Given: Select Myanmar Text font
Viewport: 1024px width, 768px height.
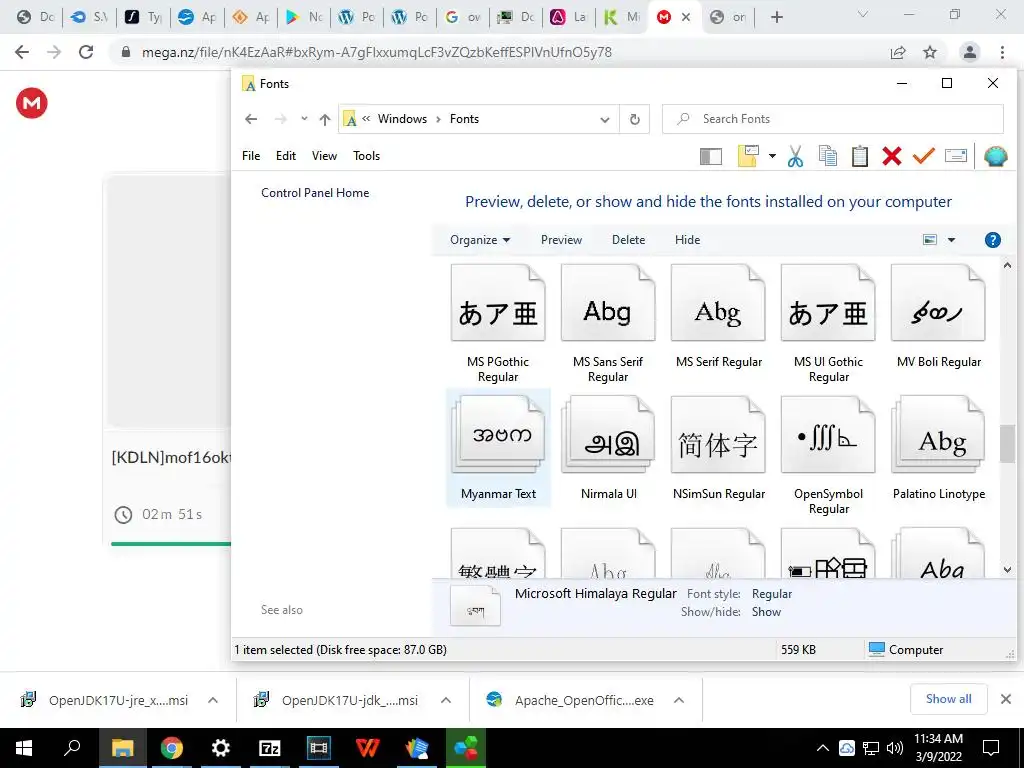Looking at the screenshot, I should pyautogui.click(x=498, y=448).
